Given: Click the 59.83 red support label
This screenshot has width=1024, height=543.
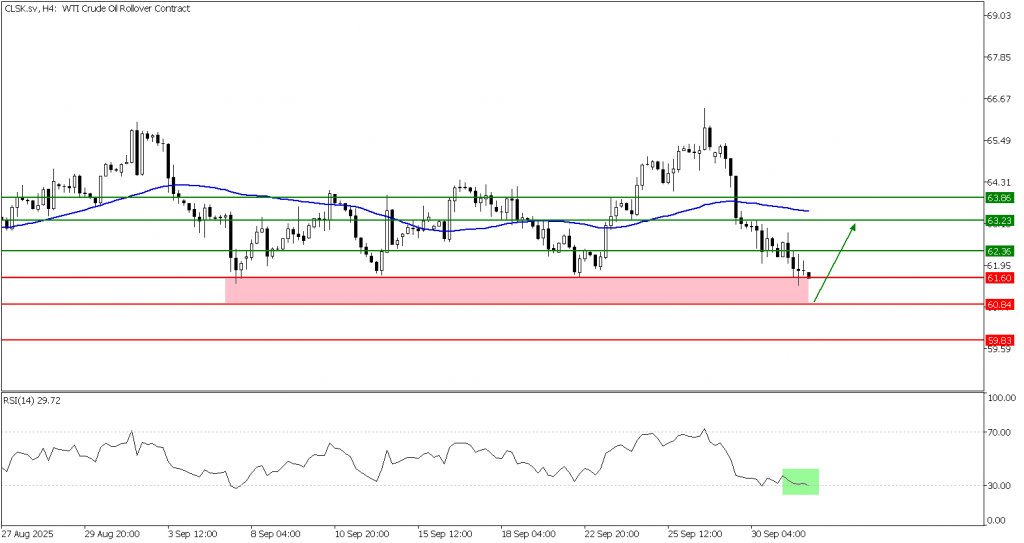Looking at the screenshot, I should [999, 340].
